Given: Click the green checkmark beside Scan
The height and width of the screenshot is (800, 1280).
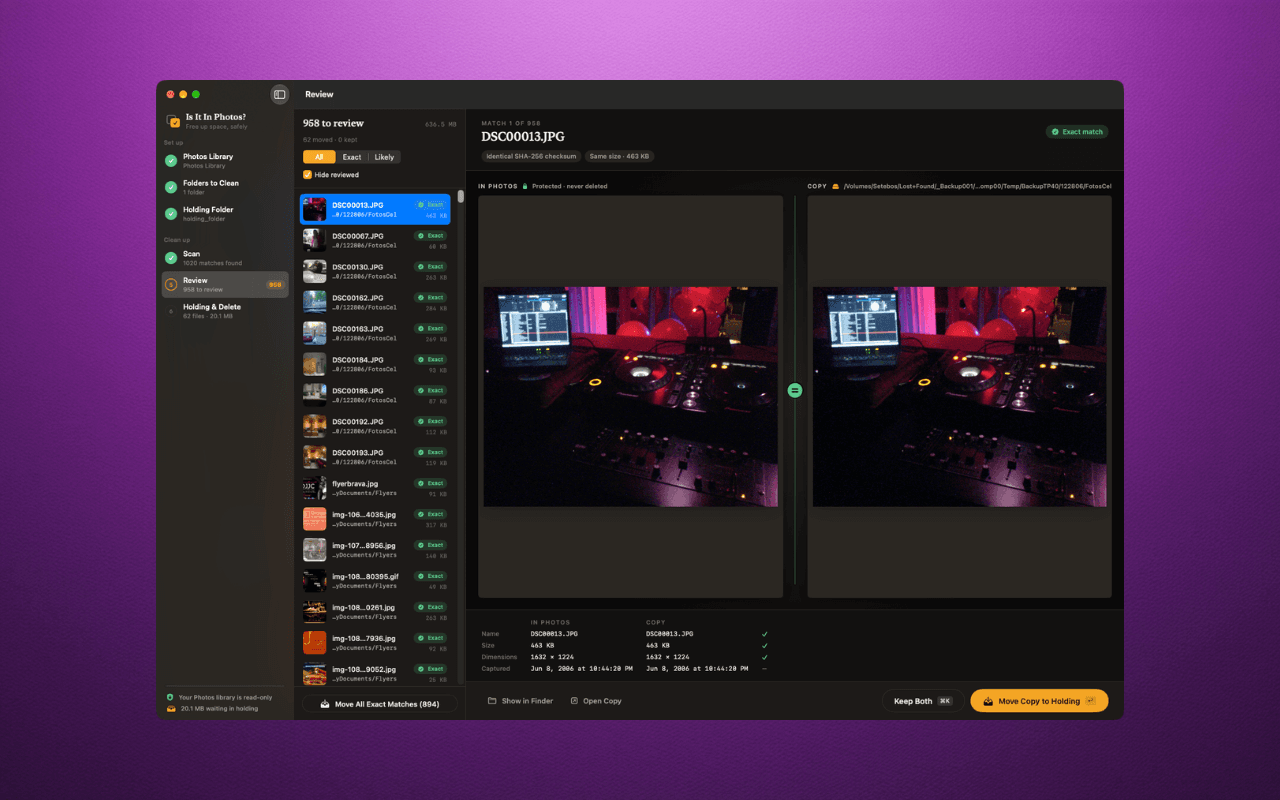Looking at the screenshot, I should point(171,257).
